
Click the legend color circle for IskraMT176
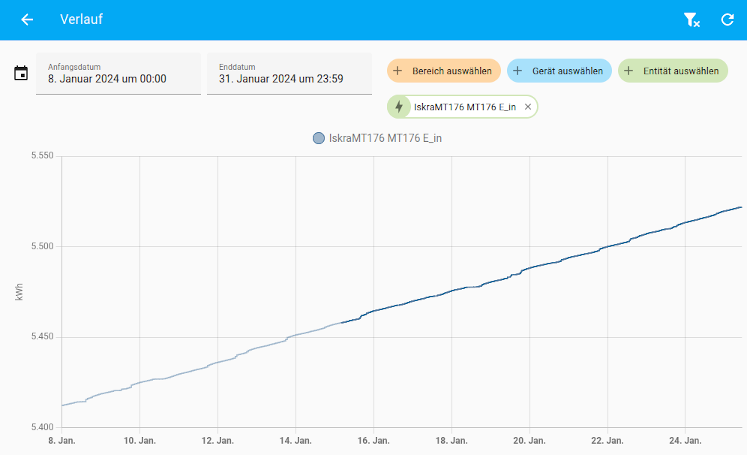click(x=319, y=138)
